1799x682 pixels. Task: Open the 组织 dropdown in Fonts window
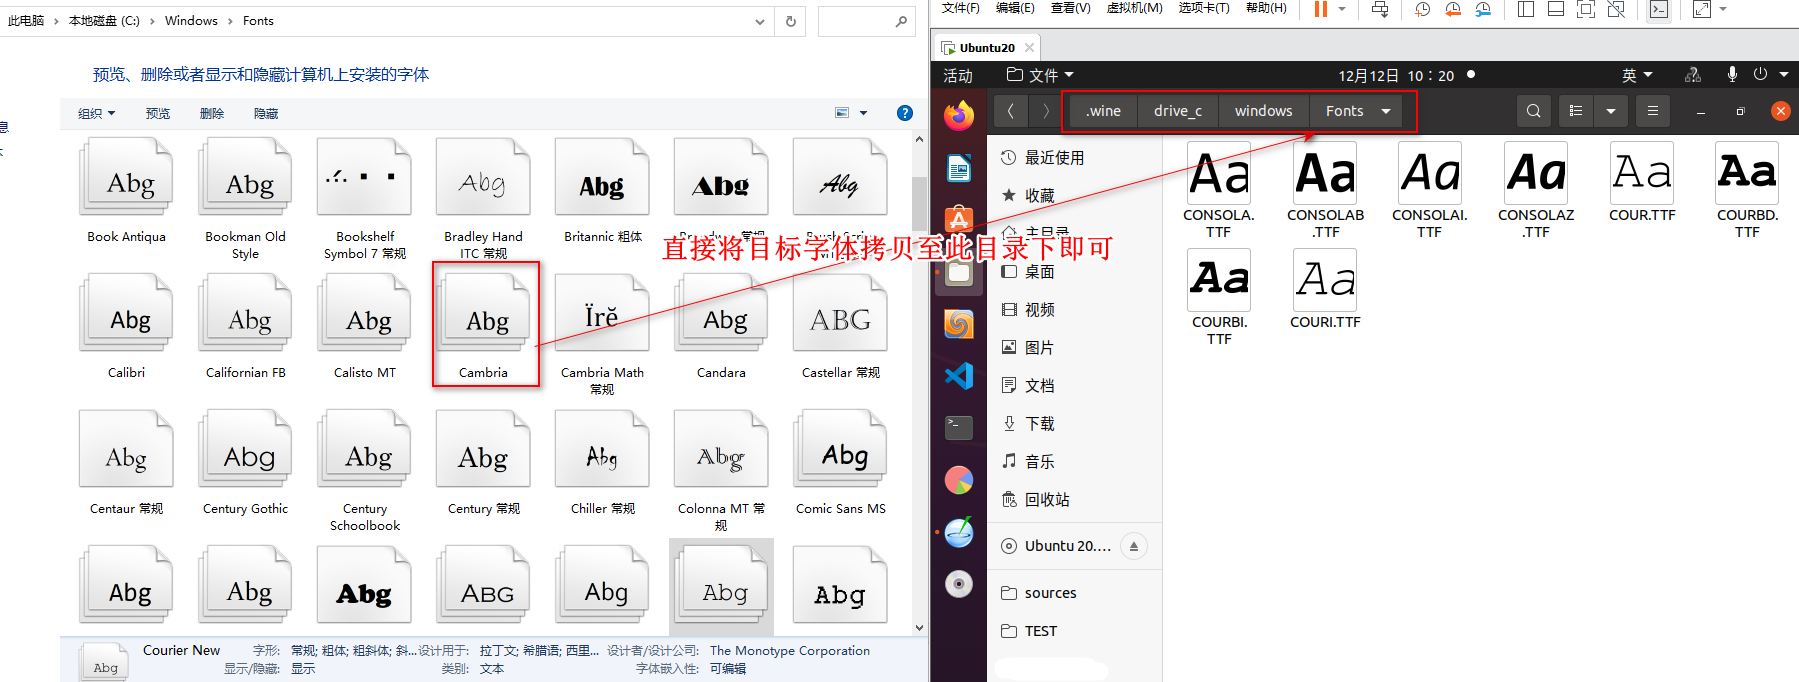click(x=97, y=114)
